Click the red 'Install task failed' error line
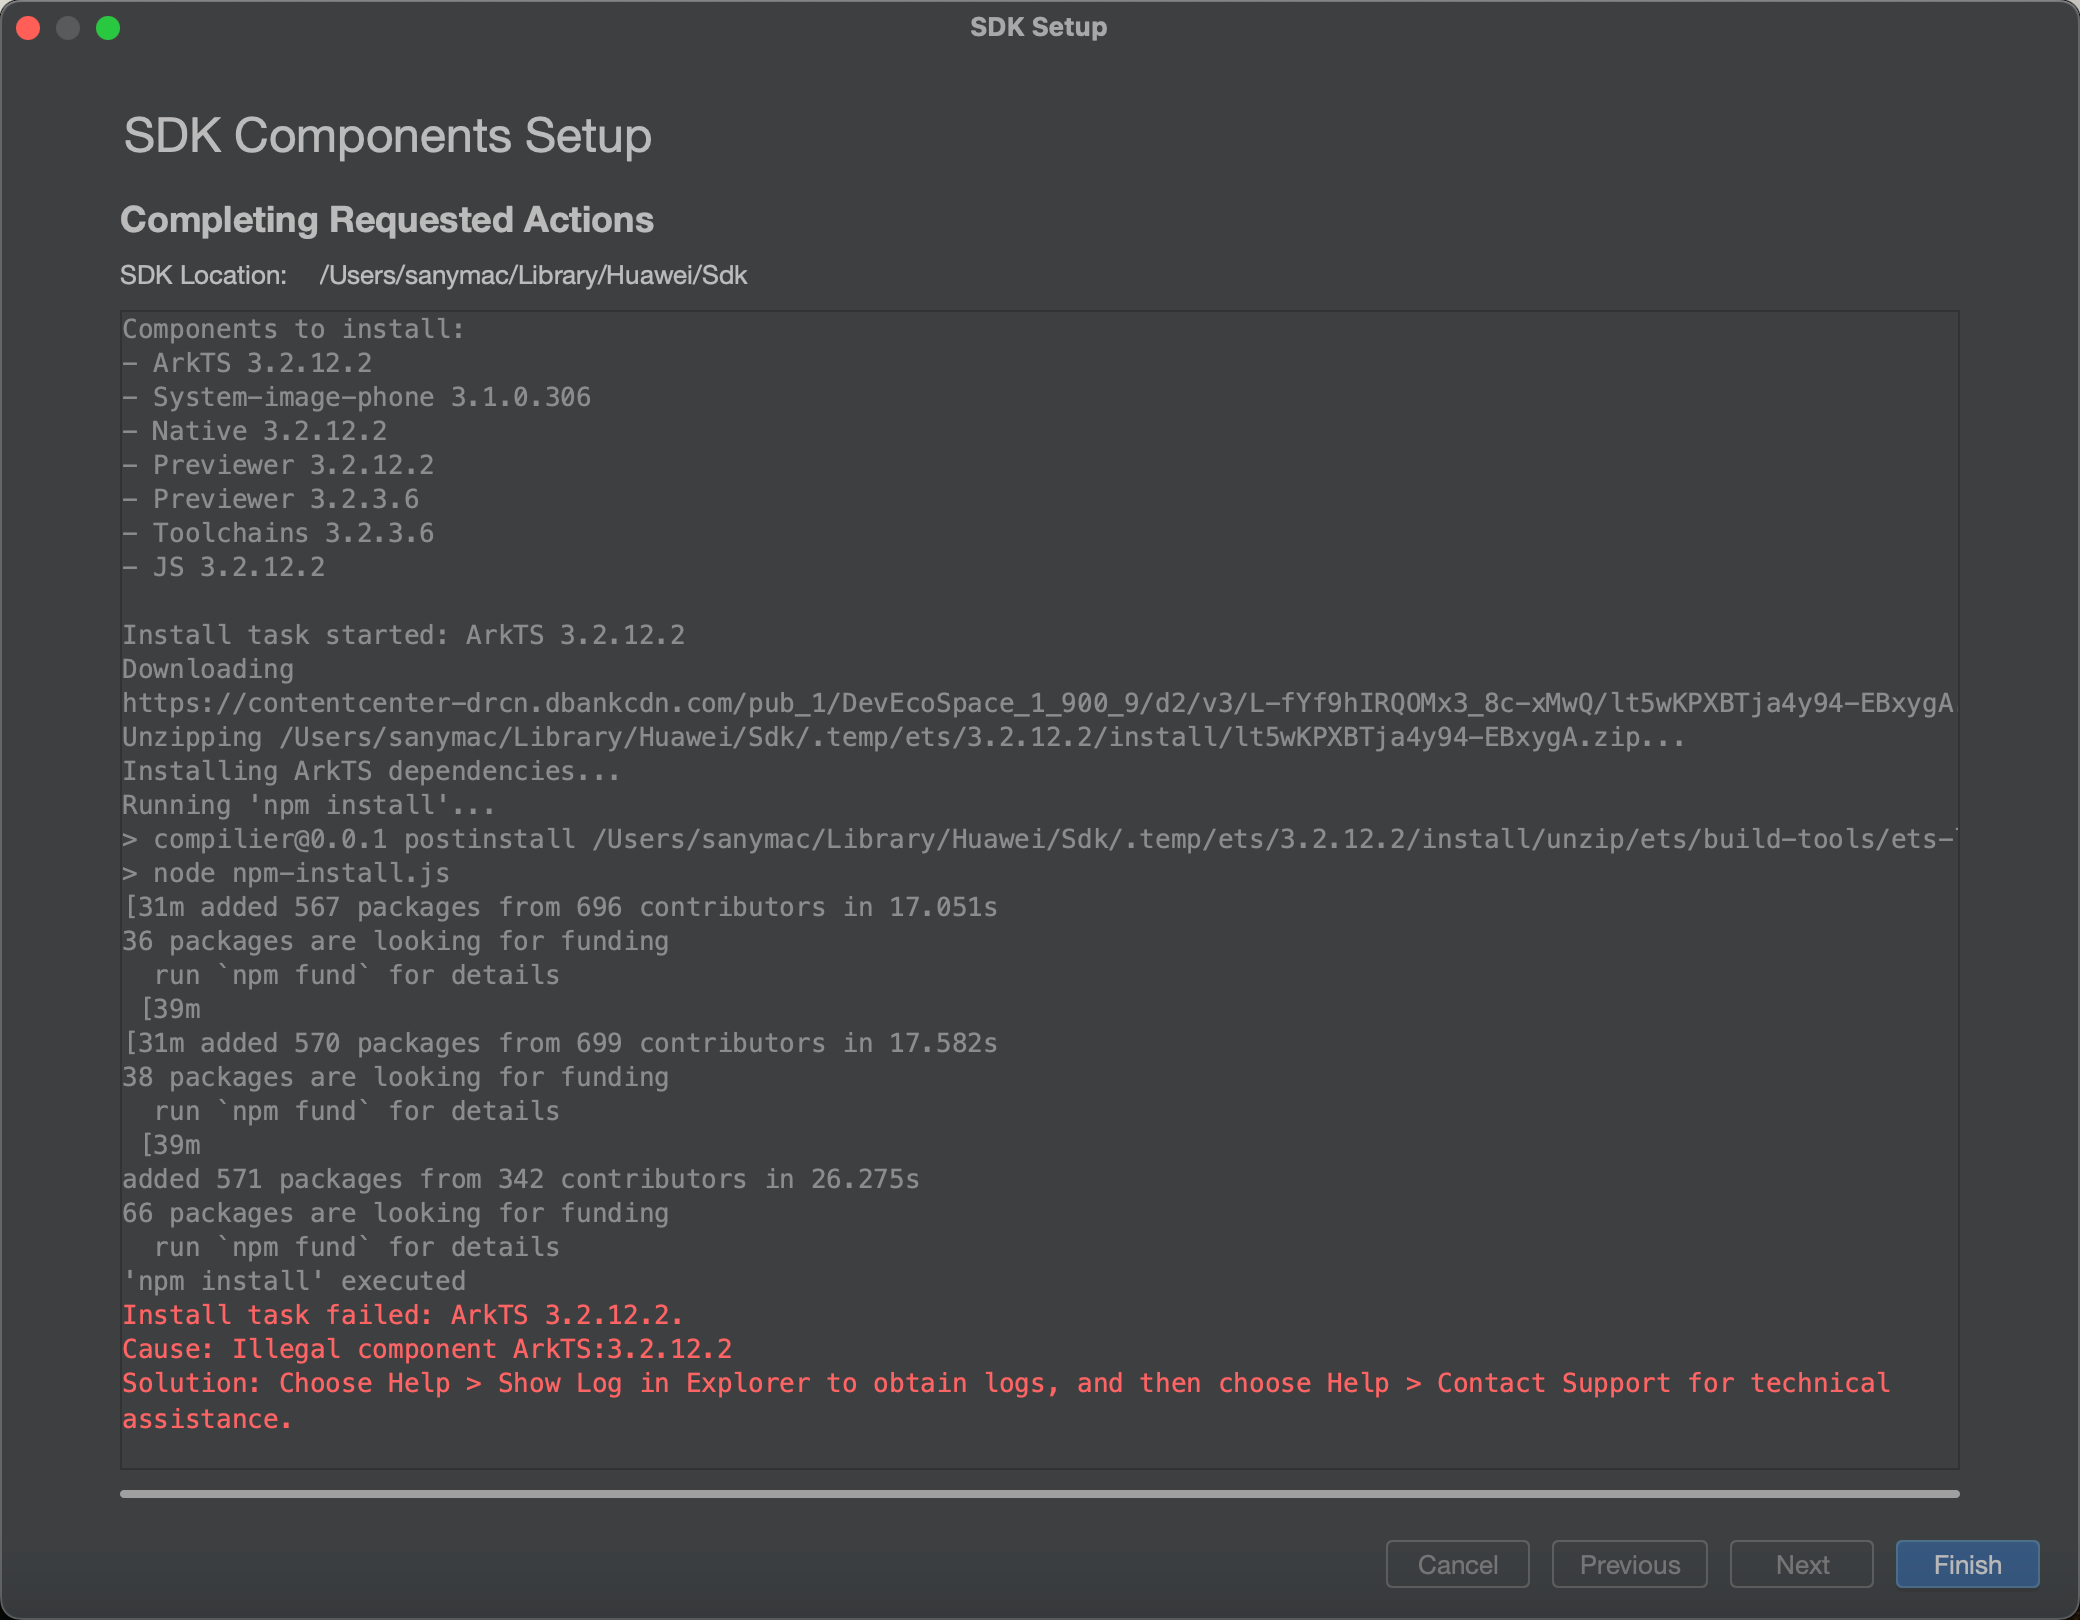The height and width of the screenshot is (1620, 2080). (x=403, y=1314)
